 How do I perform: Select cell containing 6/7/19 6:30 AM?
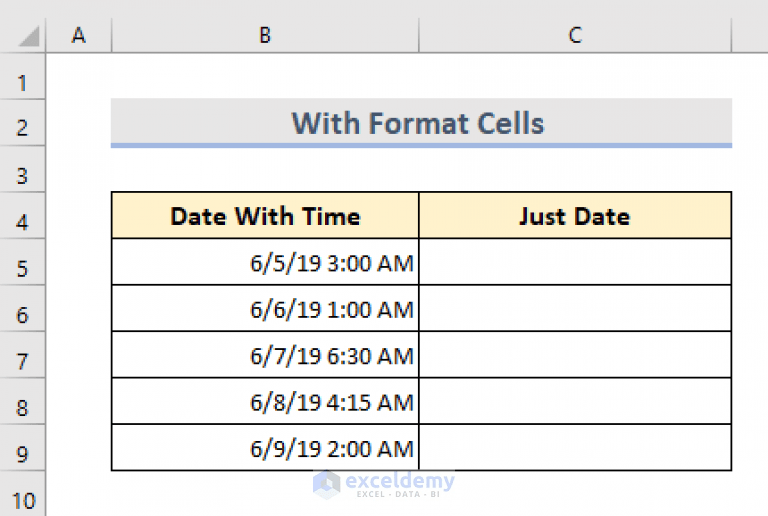click(265, 355)
